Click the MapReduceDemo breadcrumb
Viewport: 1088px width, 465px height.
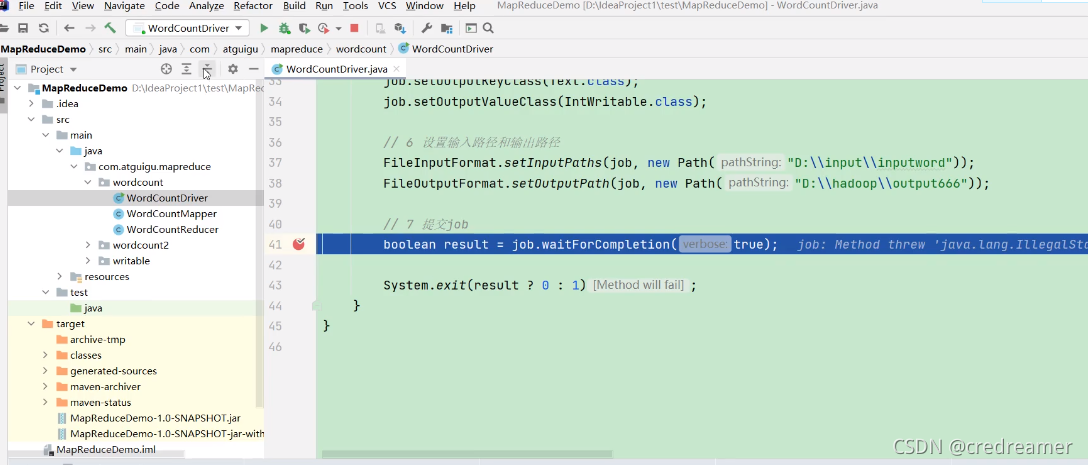coord(43,49)
